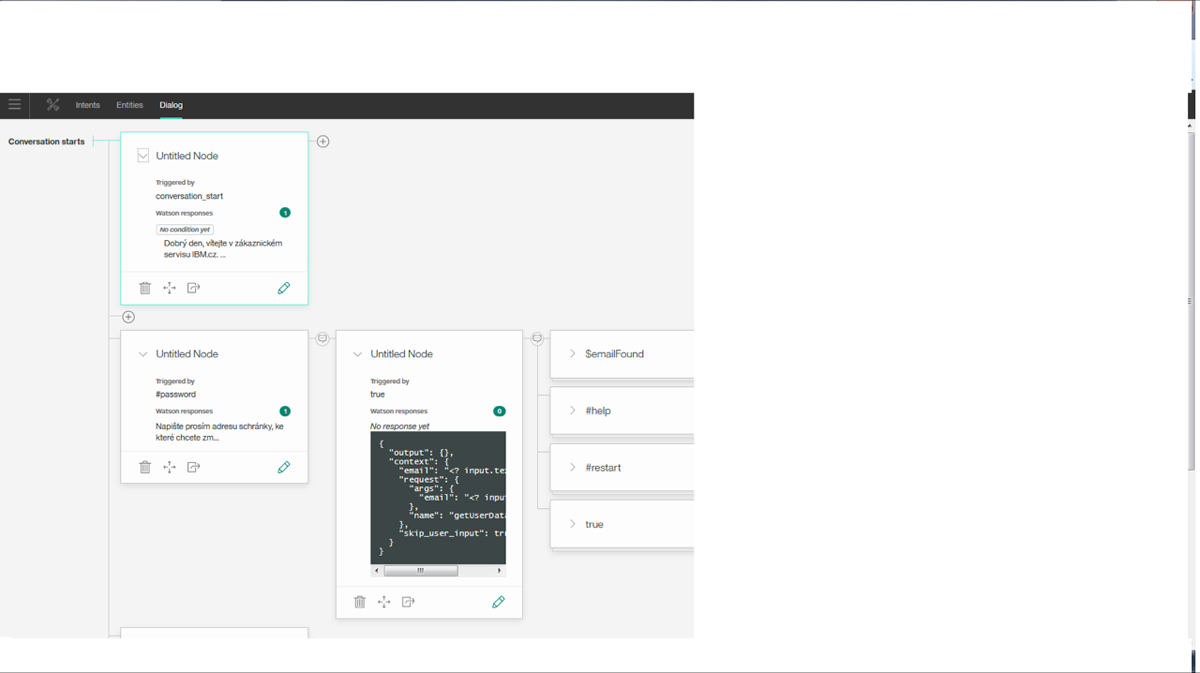Viewport: 1200px width, 673px height.
Task: Switch to the Entities tab
Action: 129,105
